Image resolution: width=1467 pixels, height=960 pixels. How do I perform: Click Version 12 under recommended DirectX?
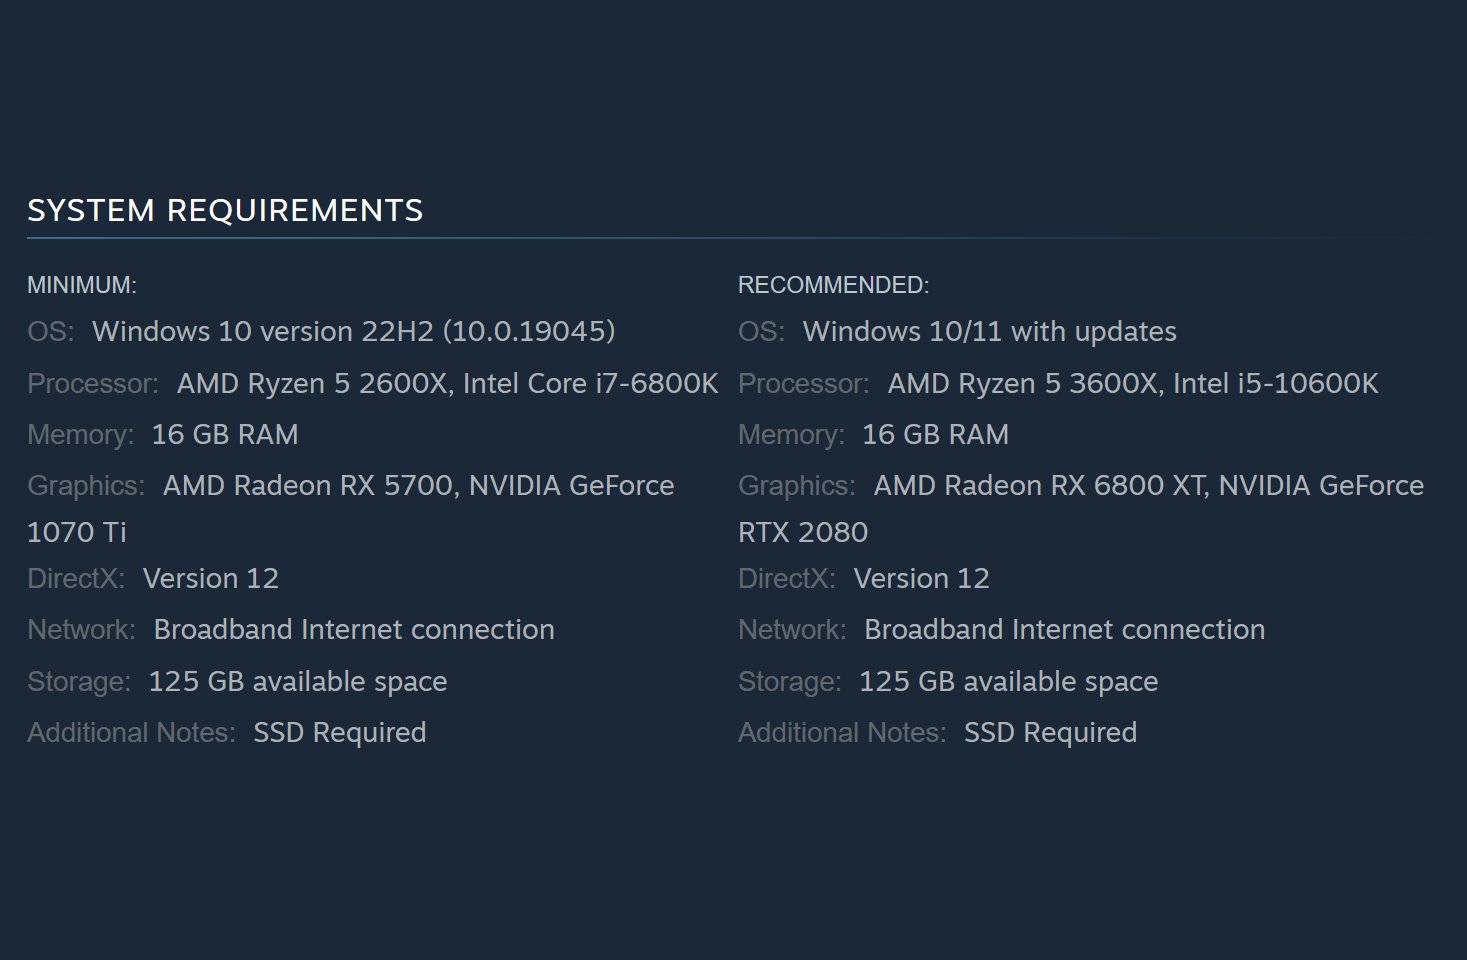coord(921,579)
